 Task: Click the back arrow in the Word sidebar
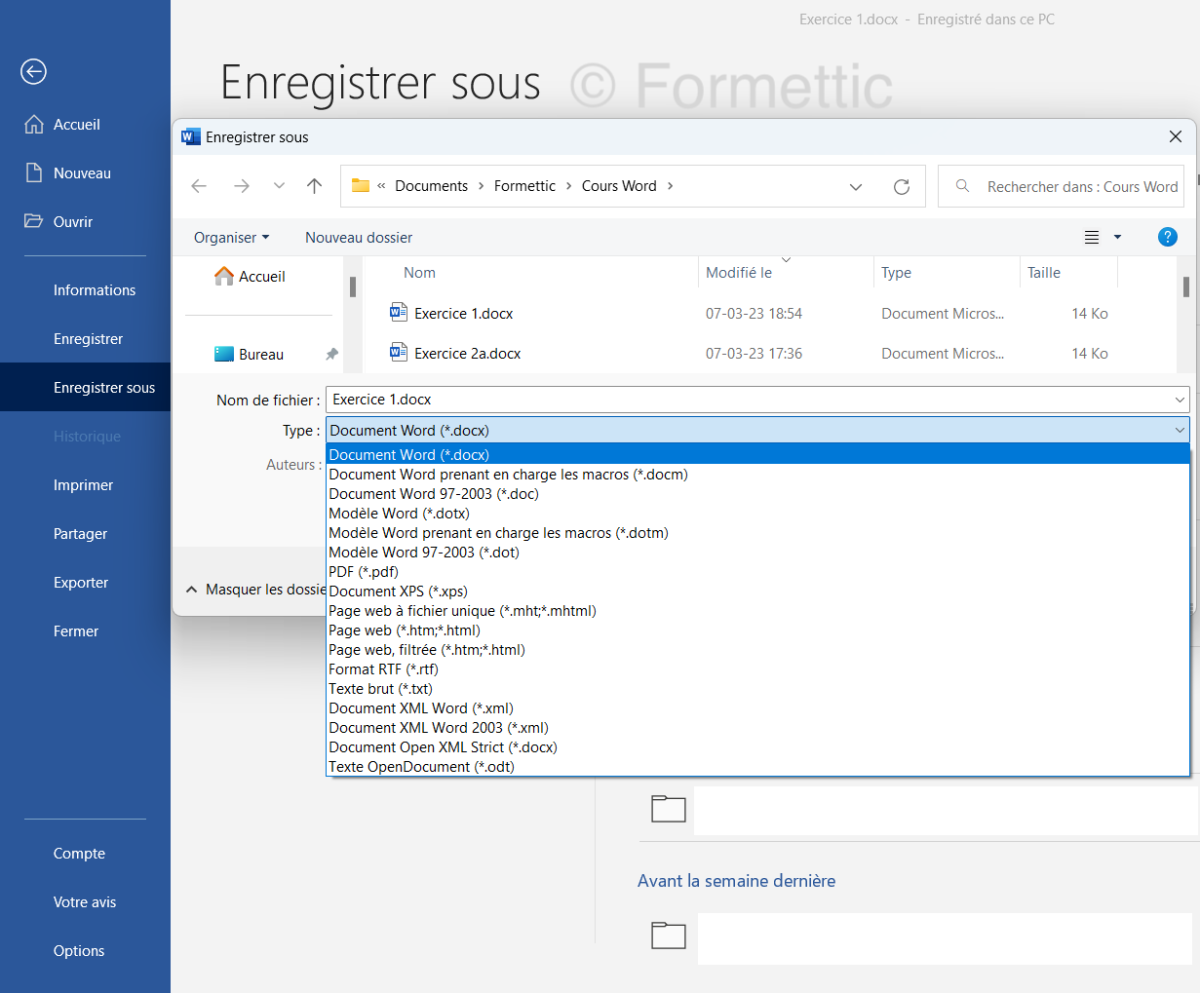coord(33,71)
